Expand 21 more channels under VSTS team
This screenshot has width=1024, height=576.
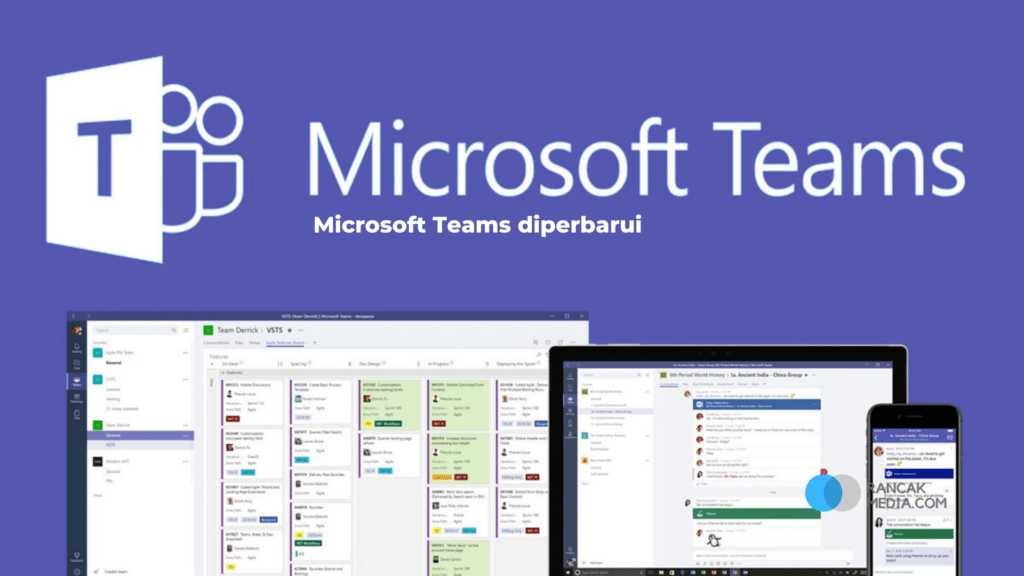point(122,409)
